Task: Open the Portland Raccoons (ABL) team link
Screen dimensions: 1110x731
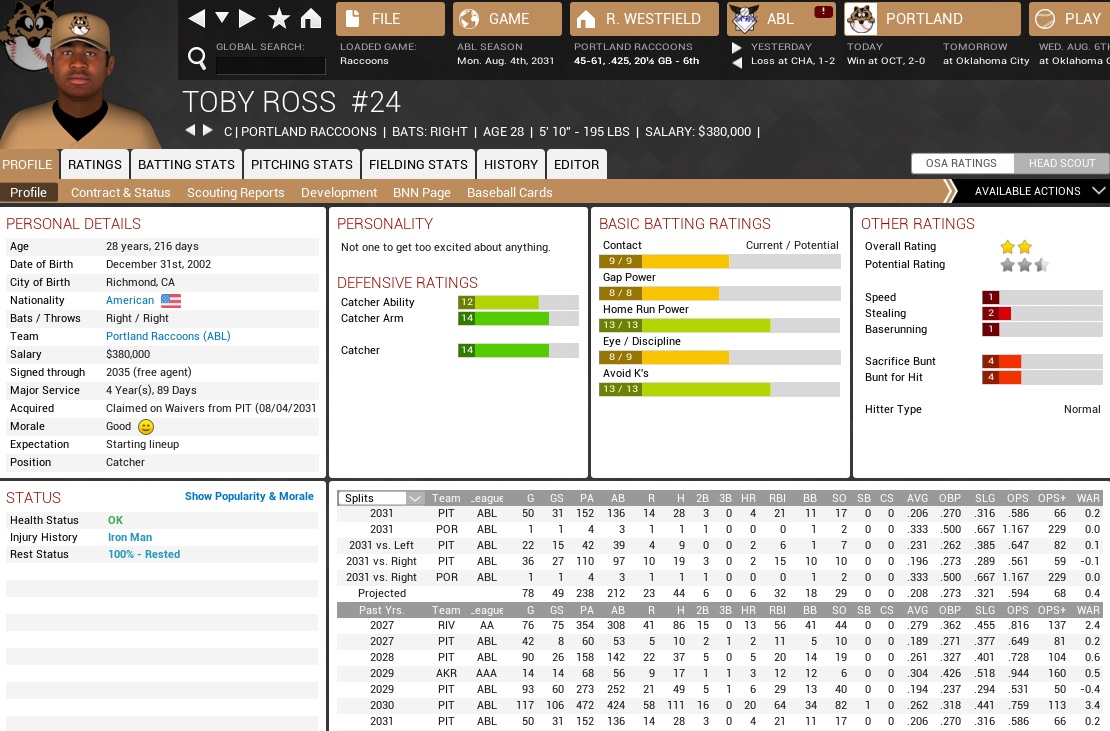Action: (168, 336)
